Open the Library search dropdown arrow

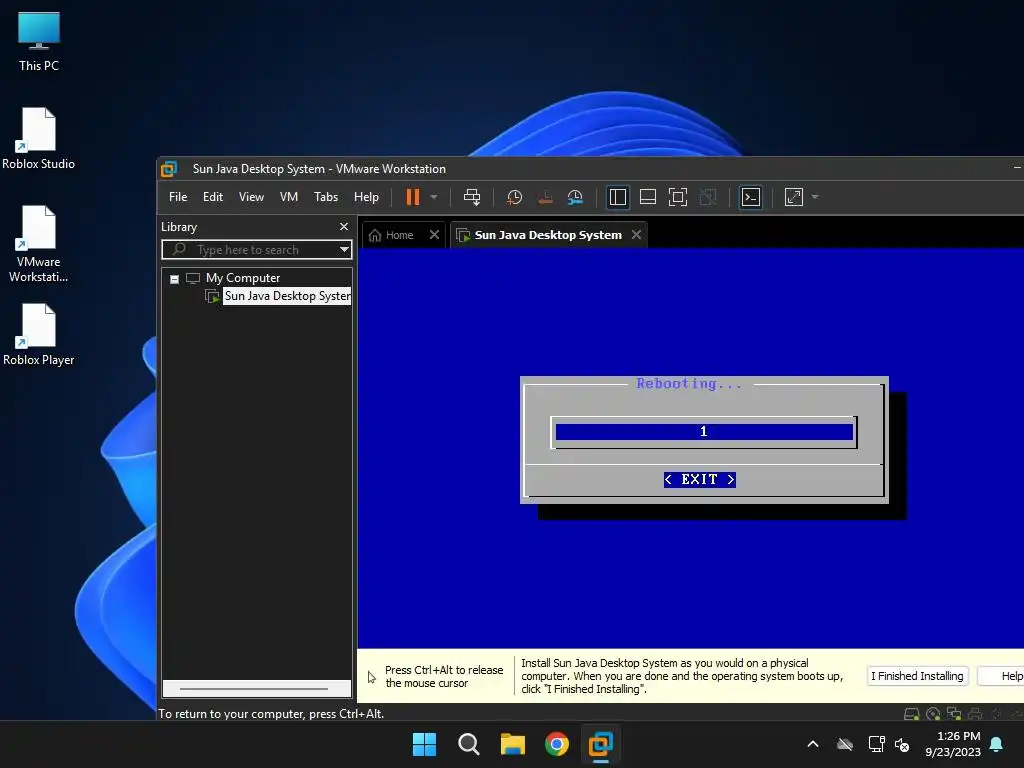344,249
